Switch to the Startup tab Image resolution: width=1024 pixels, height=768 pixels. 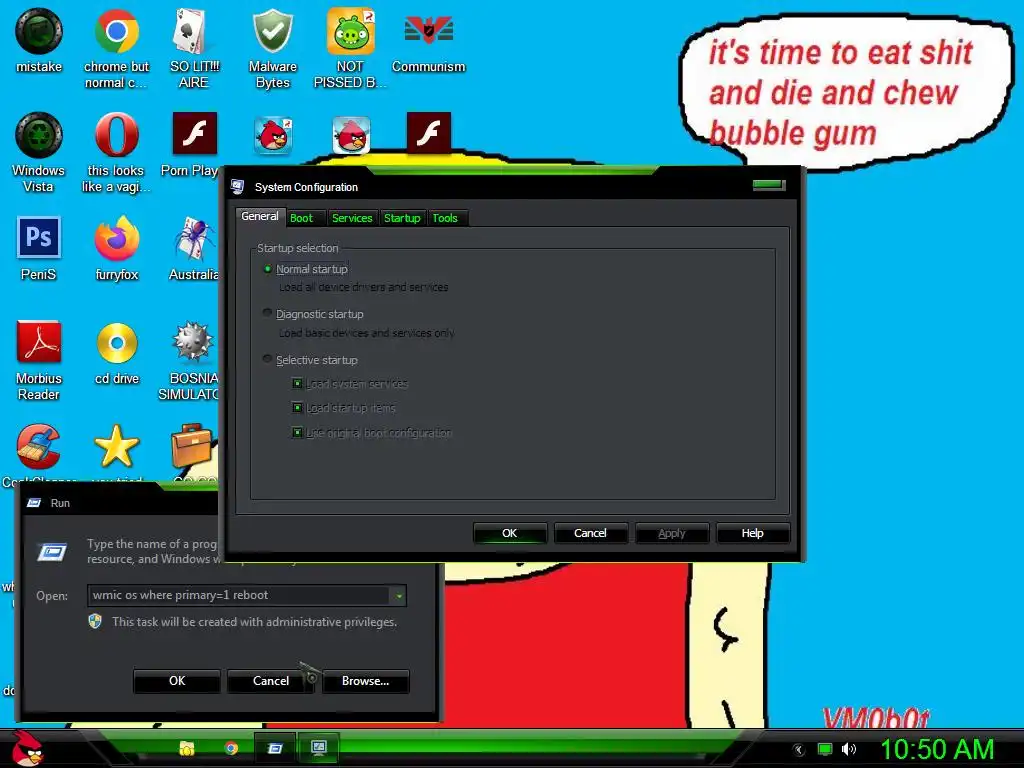point(402,218)
